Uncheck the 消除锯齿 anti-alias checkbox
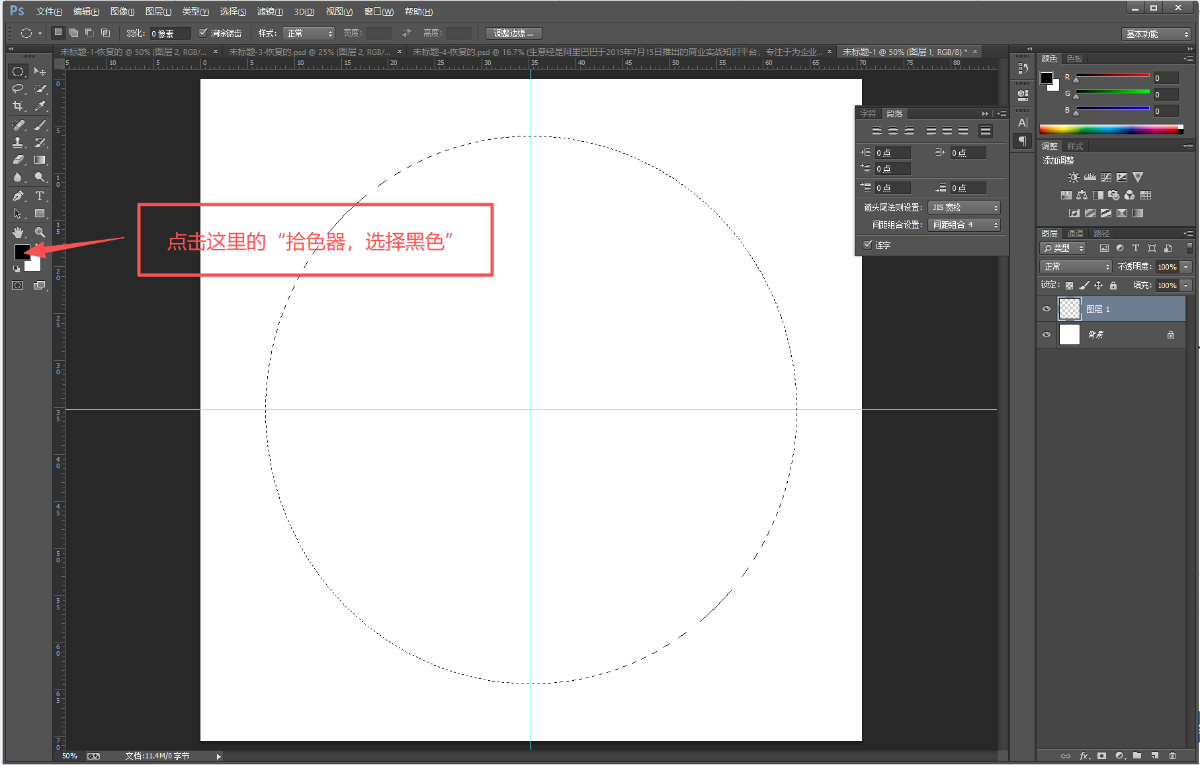 tap(203, 33)
